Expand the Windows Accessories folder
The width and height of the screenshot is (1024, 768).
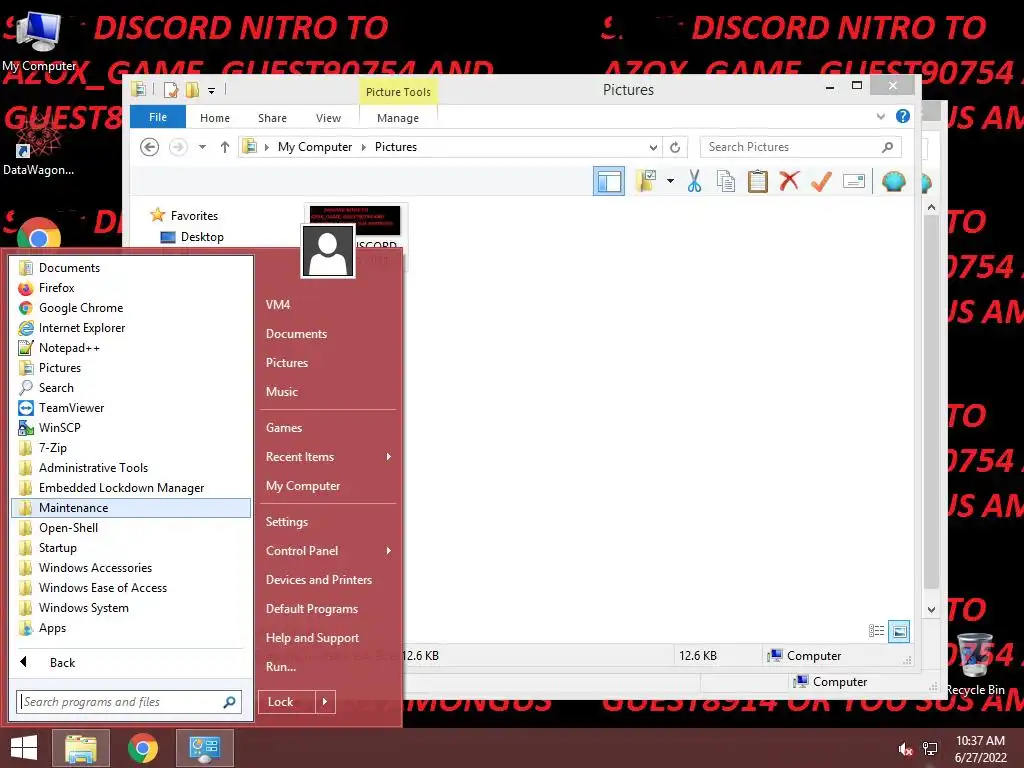pyautogui.click(x=131, y=568)
